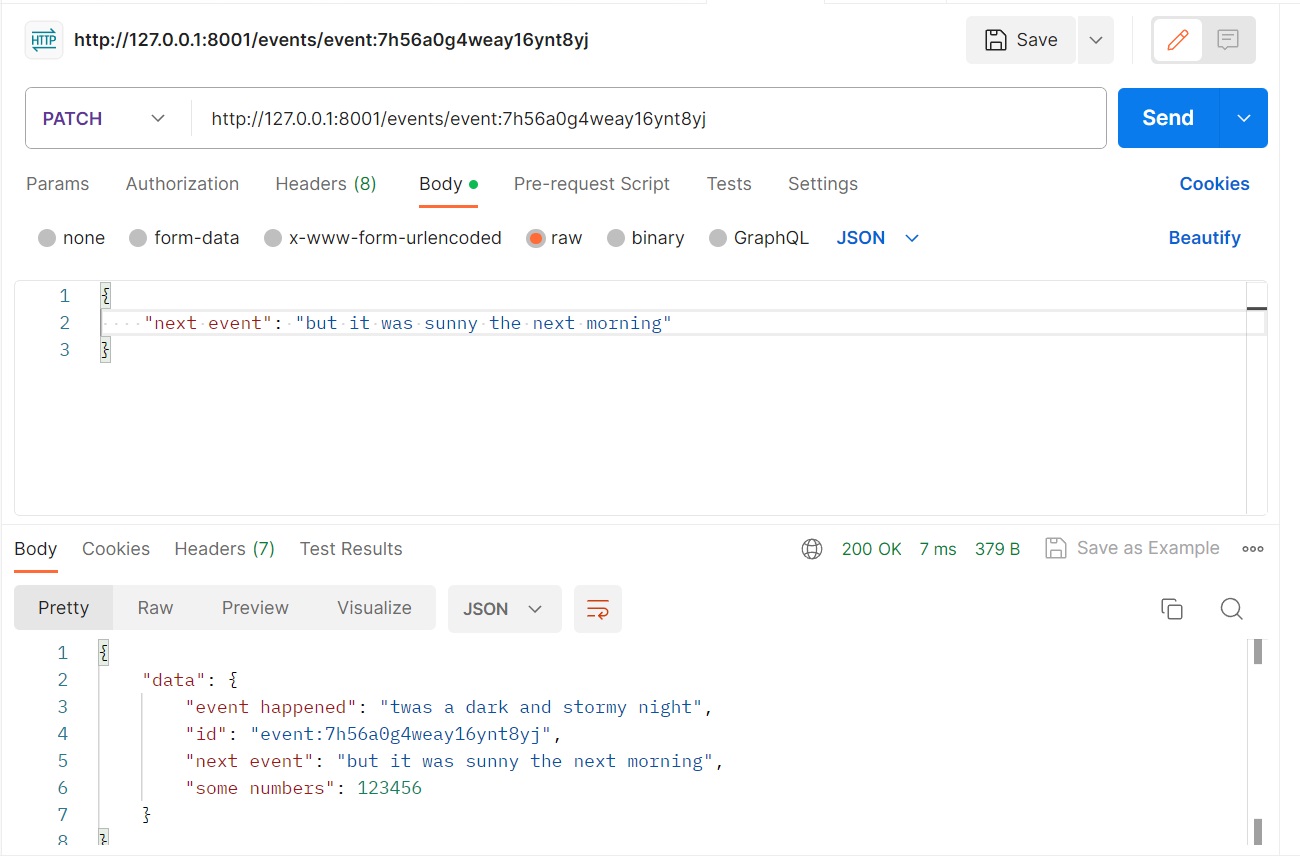Click the response "event happened" line
Image resolution: width=1300 pixels, height=864 pixels.
pyautogui.click(x=449, y=707)
